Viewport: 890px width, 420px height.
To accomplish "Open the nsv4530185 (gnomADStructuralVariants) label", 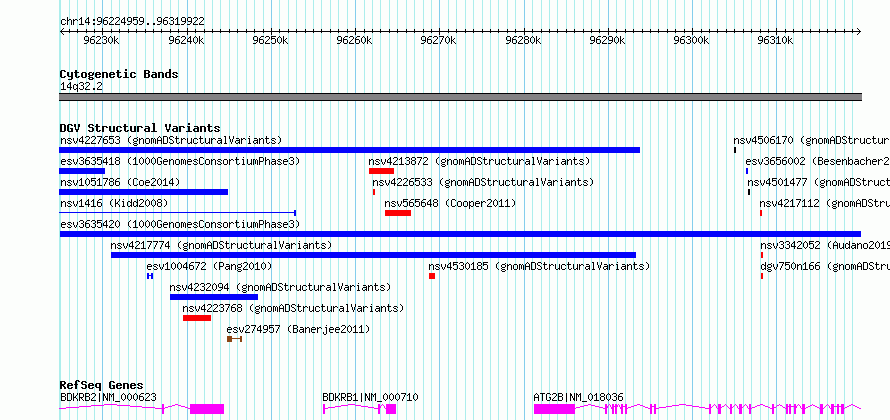I will coord(539,266).
